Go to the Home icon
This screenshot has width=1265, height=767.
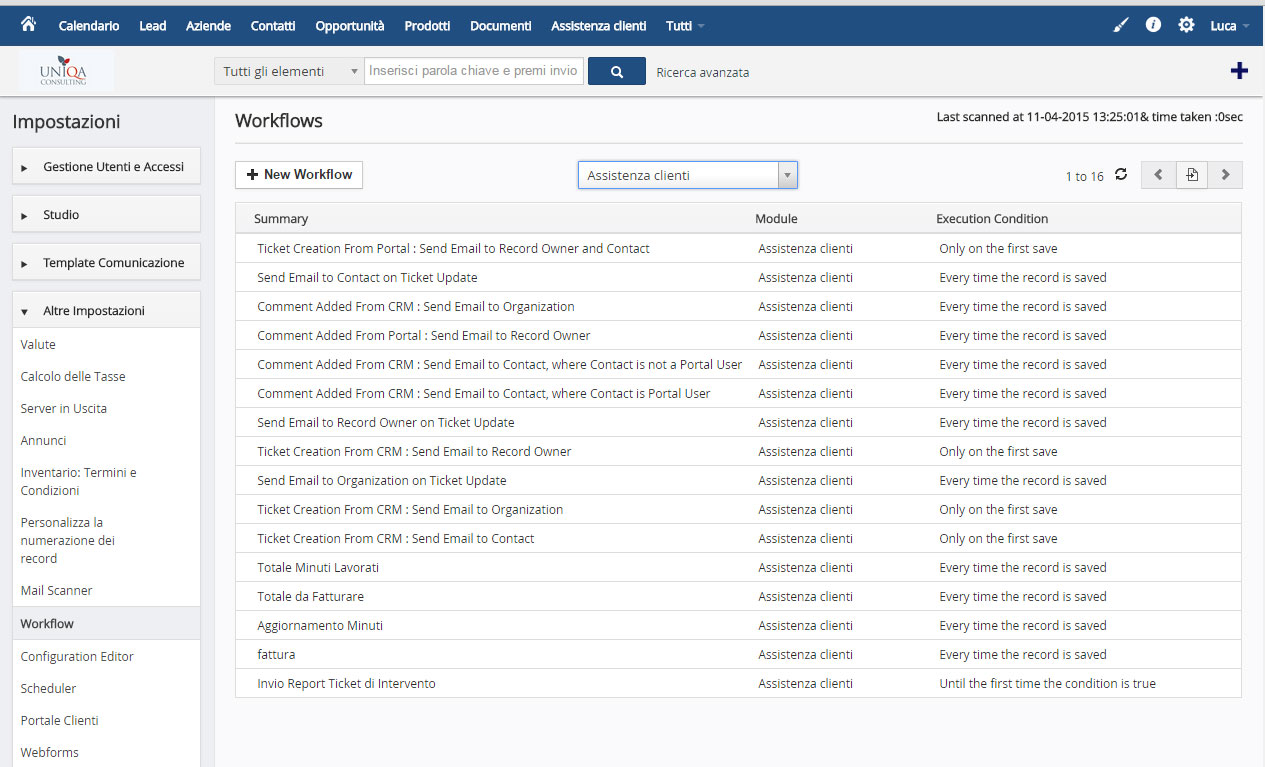coord(28,25)
